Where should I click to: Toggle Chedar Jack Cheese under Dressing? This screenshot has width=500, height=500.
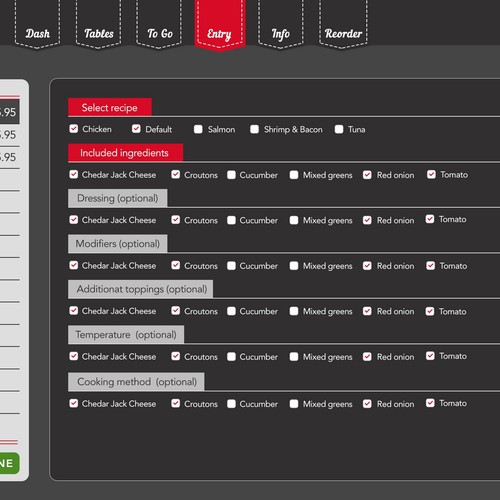[74, 220]
